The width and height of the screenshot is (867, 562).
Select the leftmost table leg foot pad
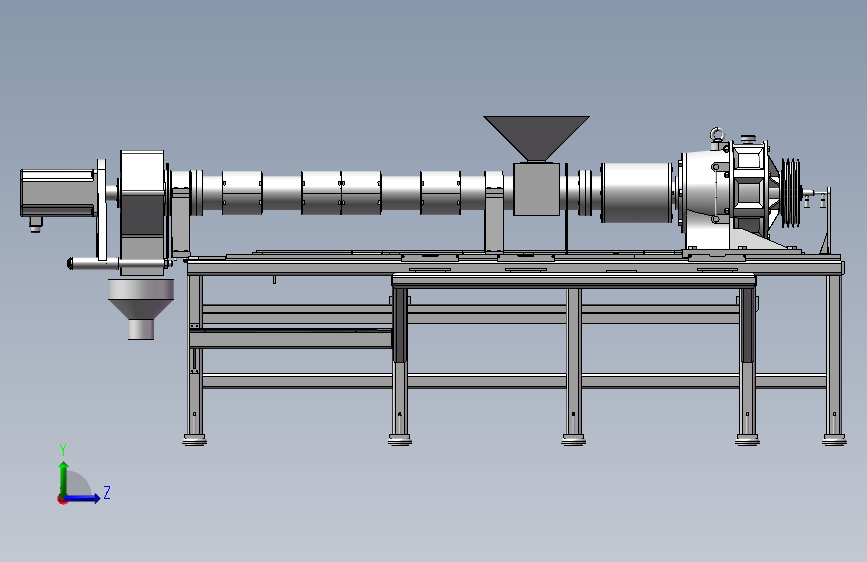195,440
